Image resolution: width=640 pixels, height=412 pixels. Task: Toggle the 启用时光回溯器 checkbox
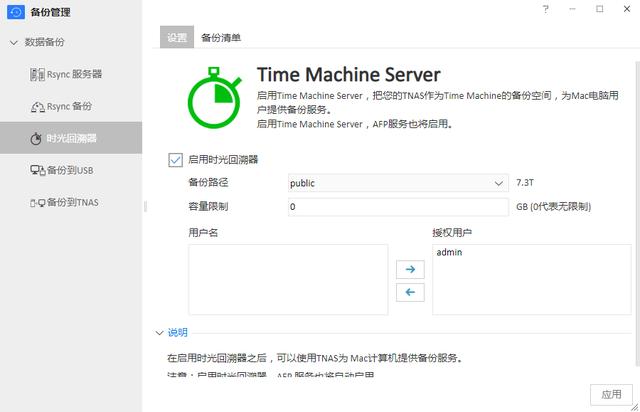click(176, 159)
